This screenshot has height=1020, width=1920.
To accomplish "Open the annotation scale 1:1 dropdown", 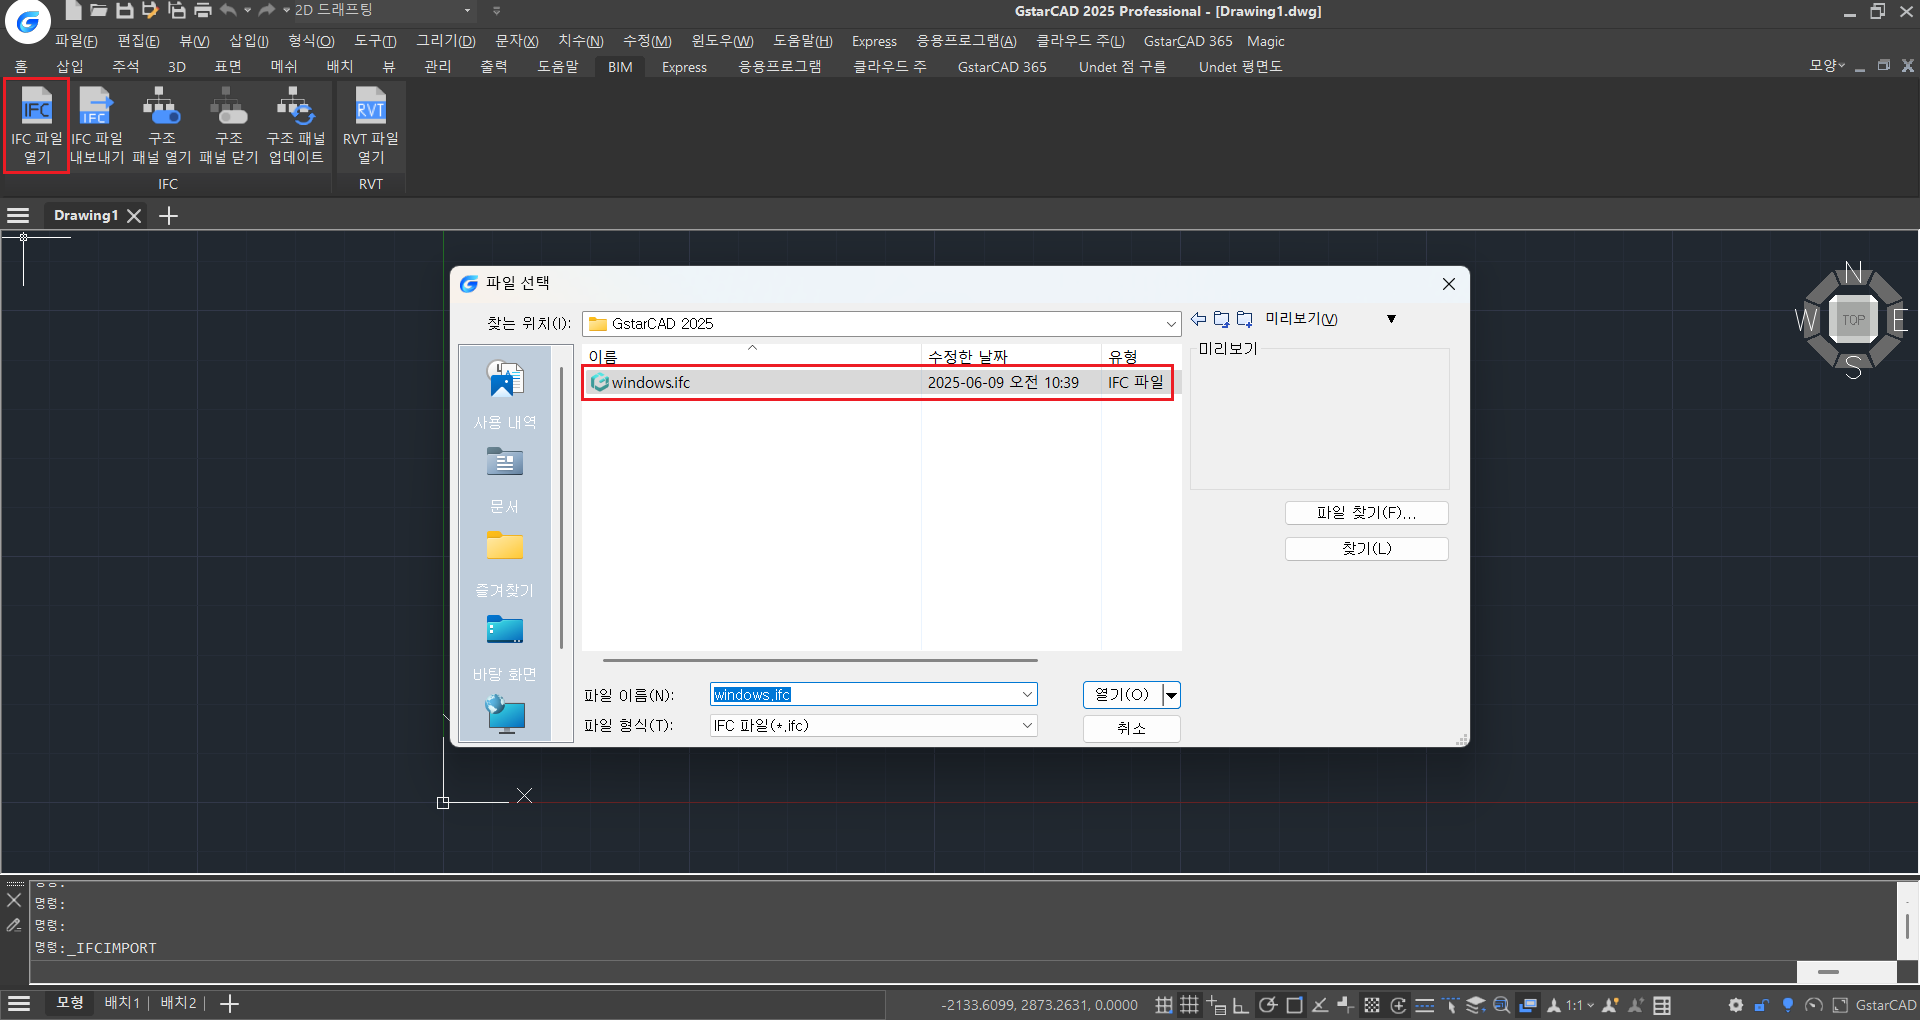I will tap(1580, 1005).
